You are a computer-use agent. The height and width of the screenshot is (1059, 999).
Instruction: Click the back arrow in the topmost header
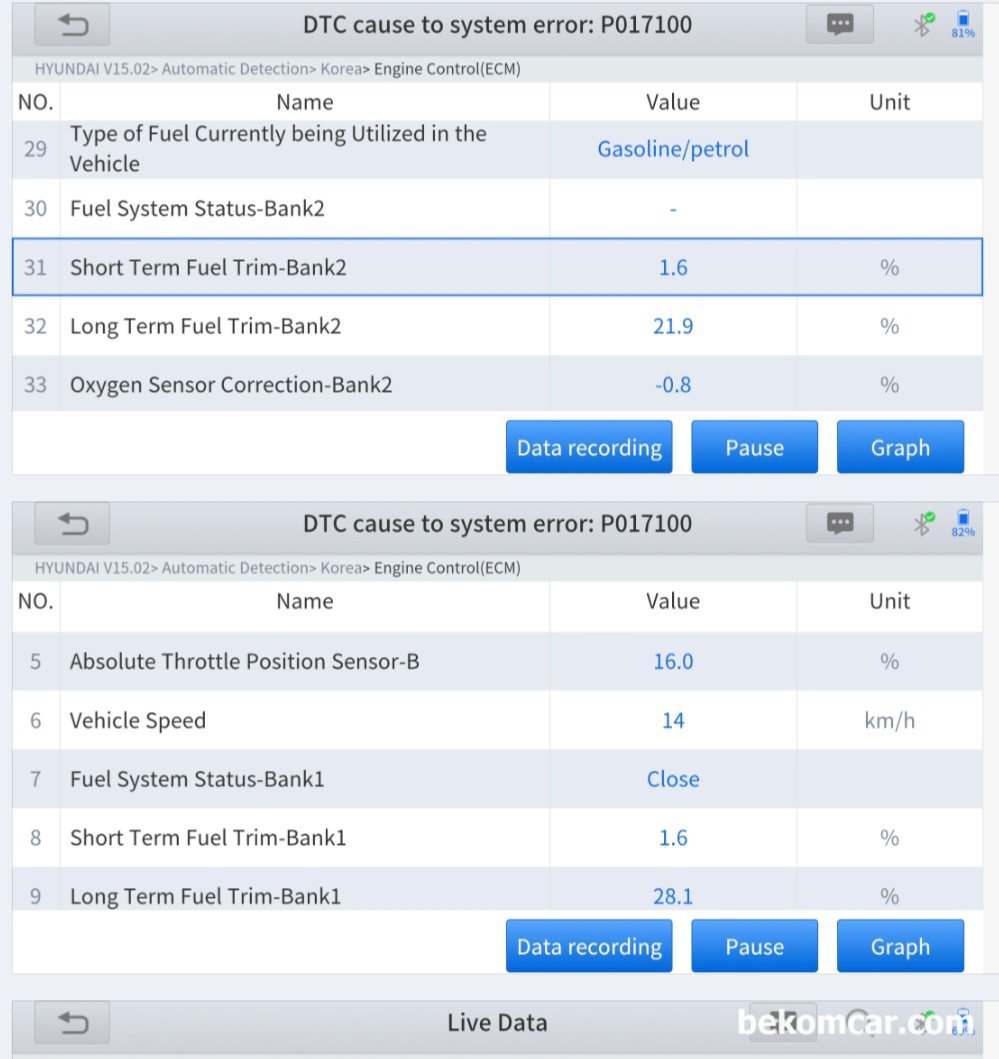tap(72, 26)
